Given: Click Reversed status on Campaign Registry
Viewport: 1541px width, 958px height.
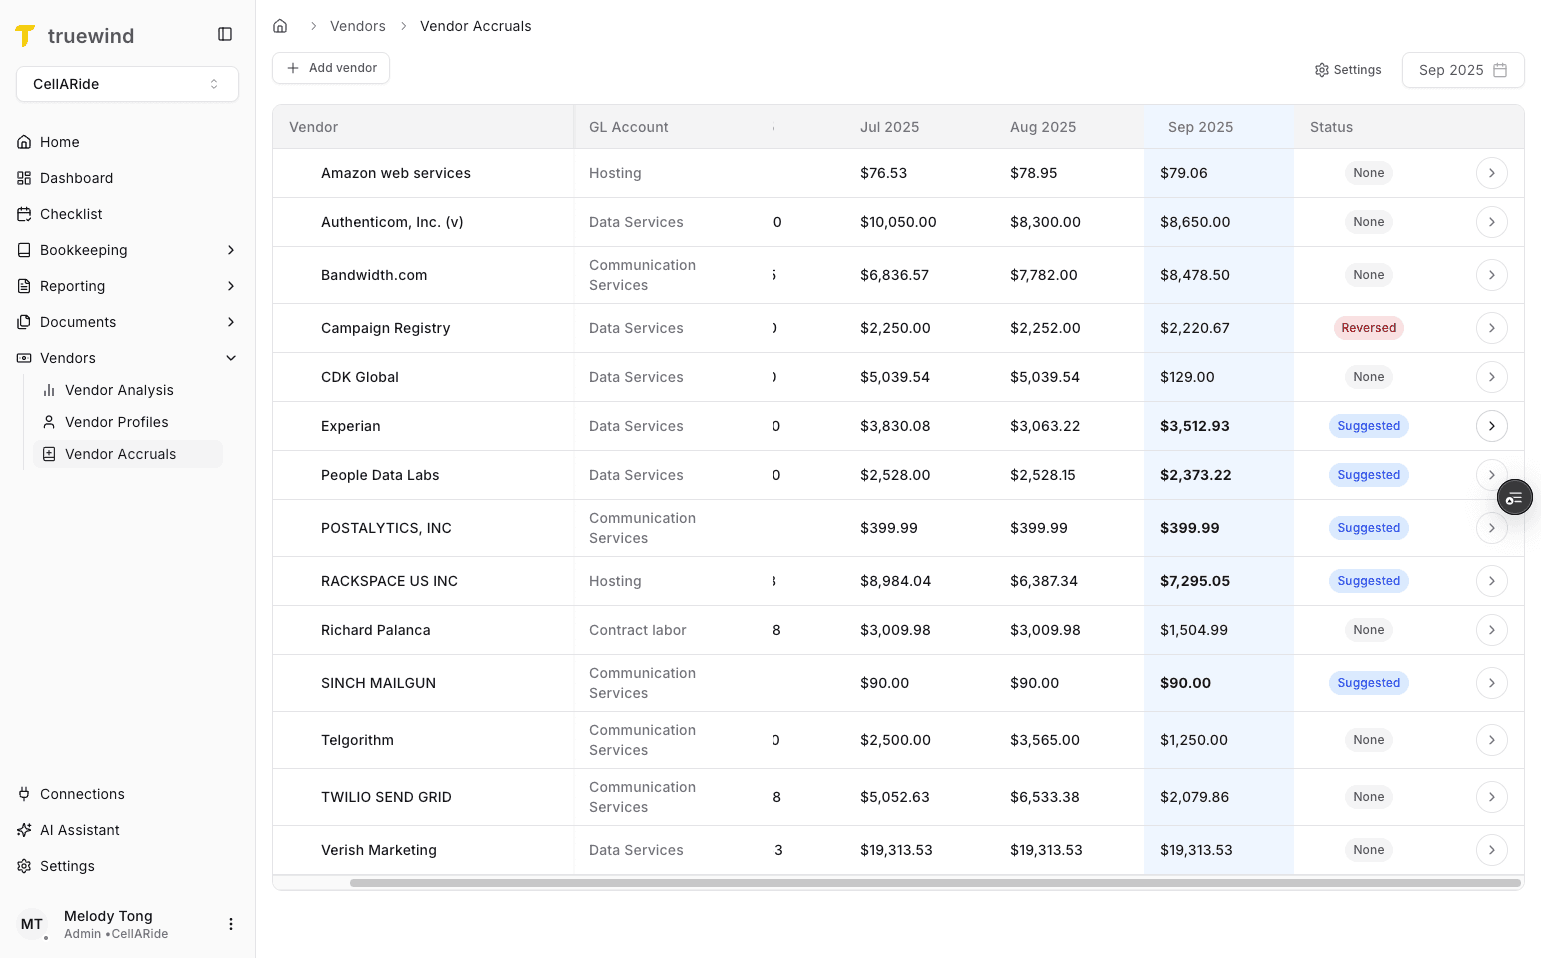Looking at the screenshot, I should click(1368, 328).
